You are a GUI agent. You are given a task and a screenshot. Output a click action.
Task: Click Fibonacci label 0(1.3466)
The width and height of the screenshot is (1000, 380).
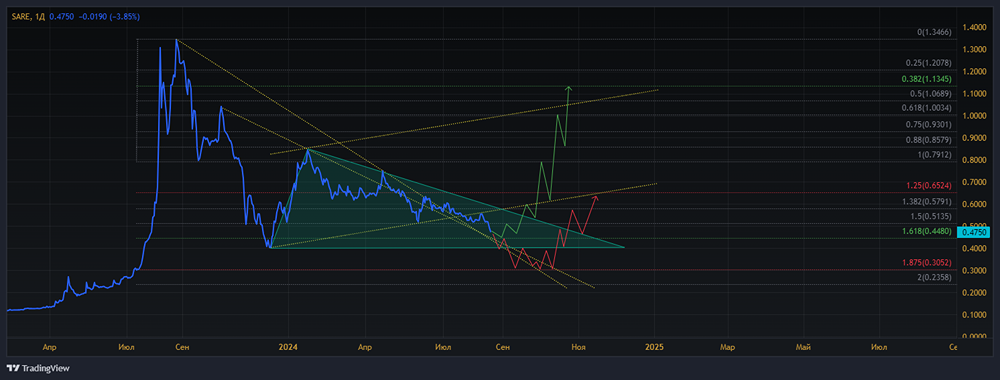934,32
